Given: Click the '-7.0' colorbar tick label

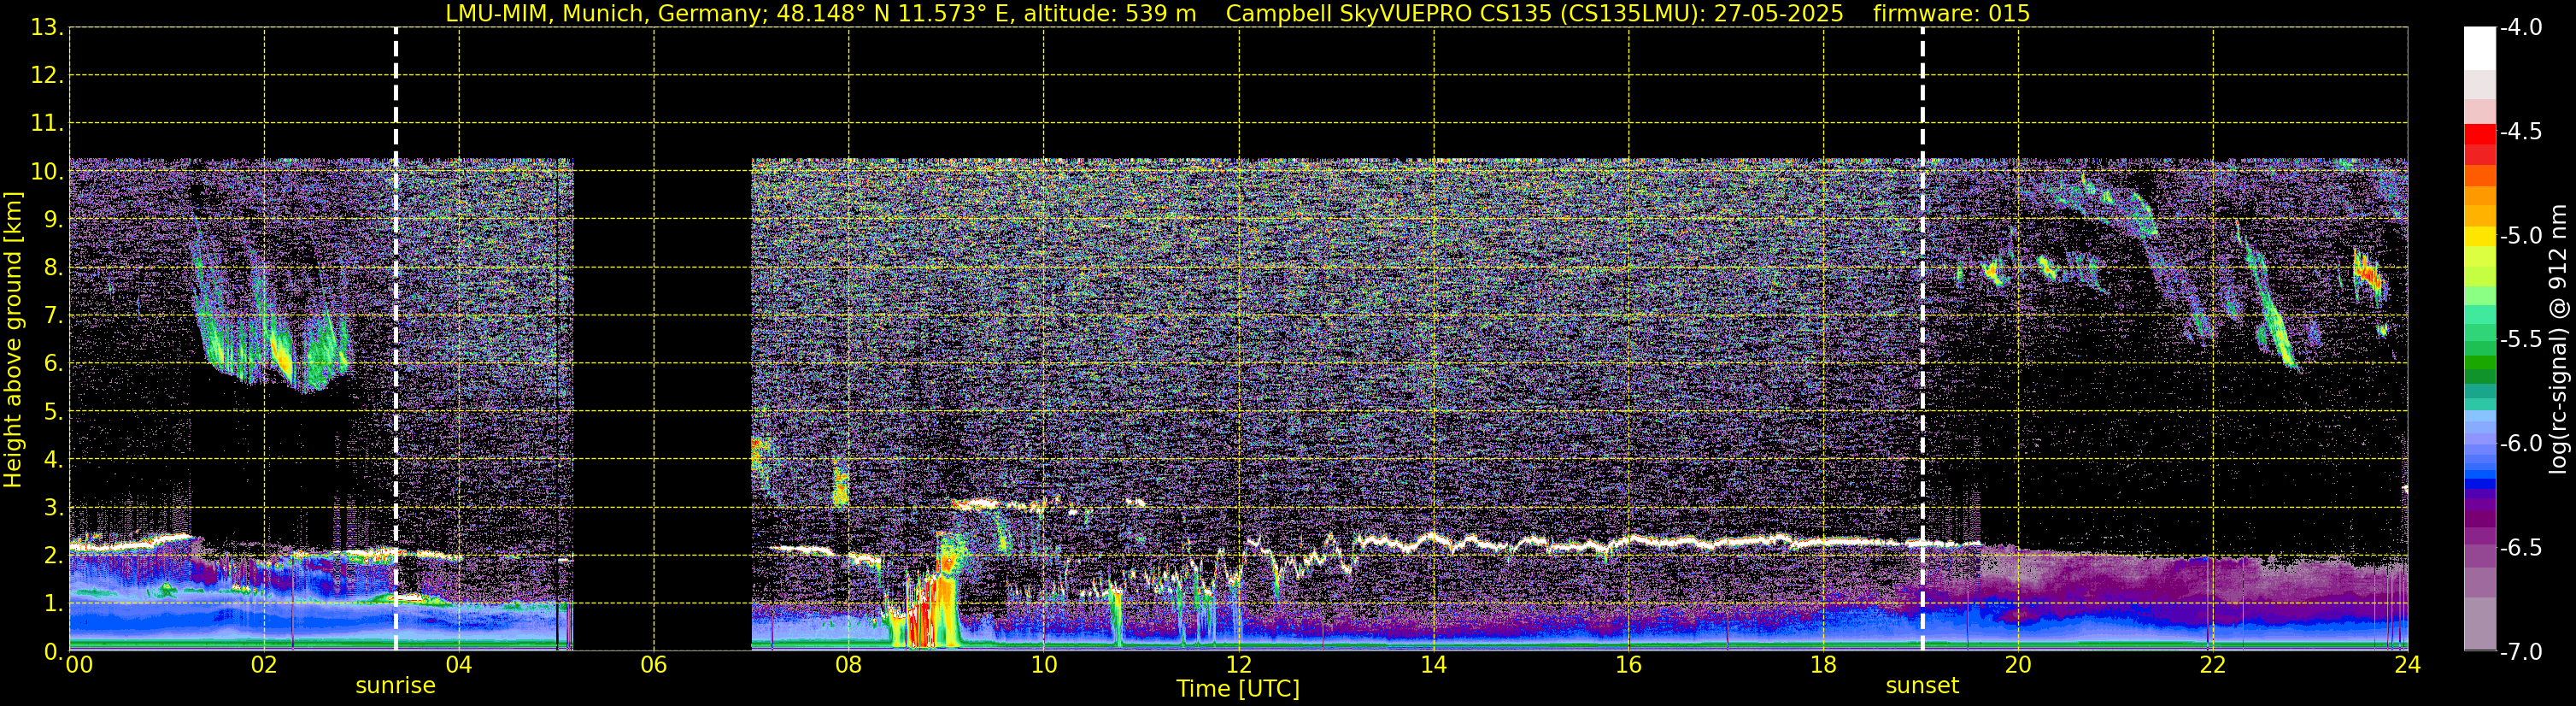Looking at the screenshot, I should tap(2522, 652).
